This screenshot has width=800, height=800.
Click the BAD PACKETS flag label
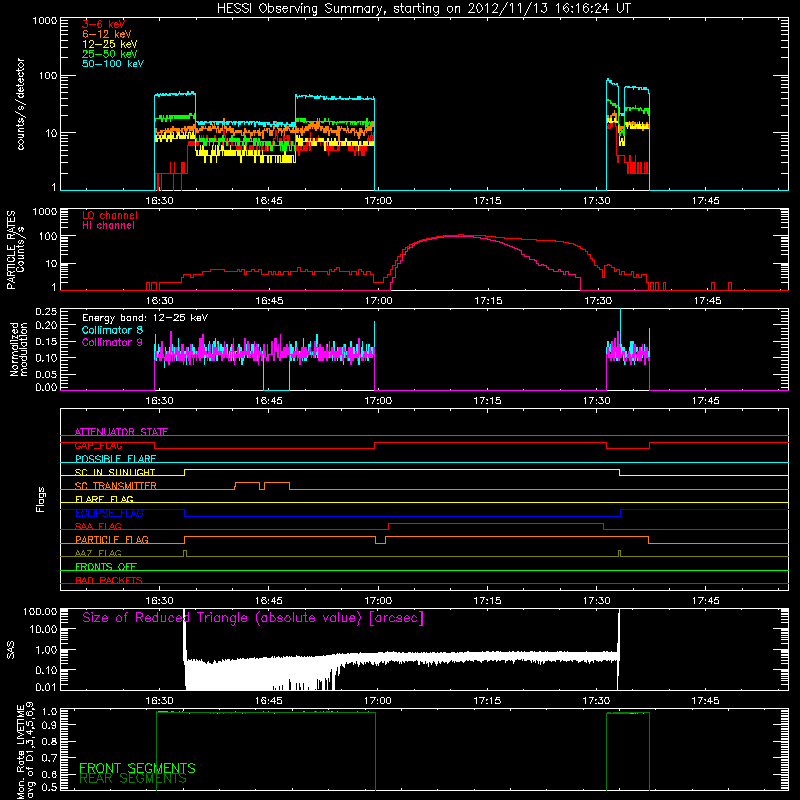109,581
